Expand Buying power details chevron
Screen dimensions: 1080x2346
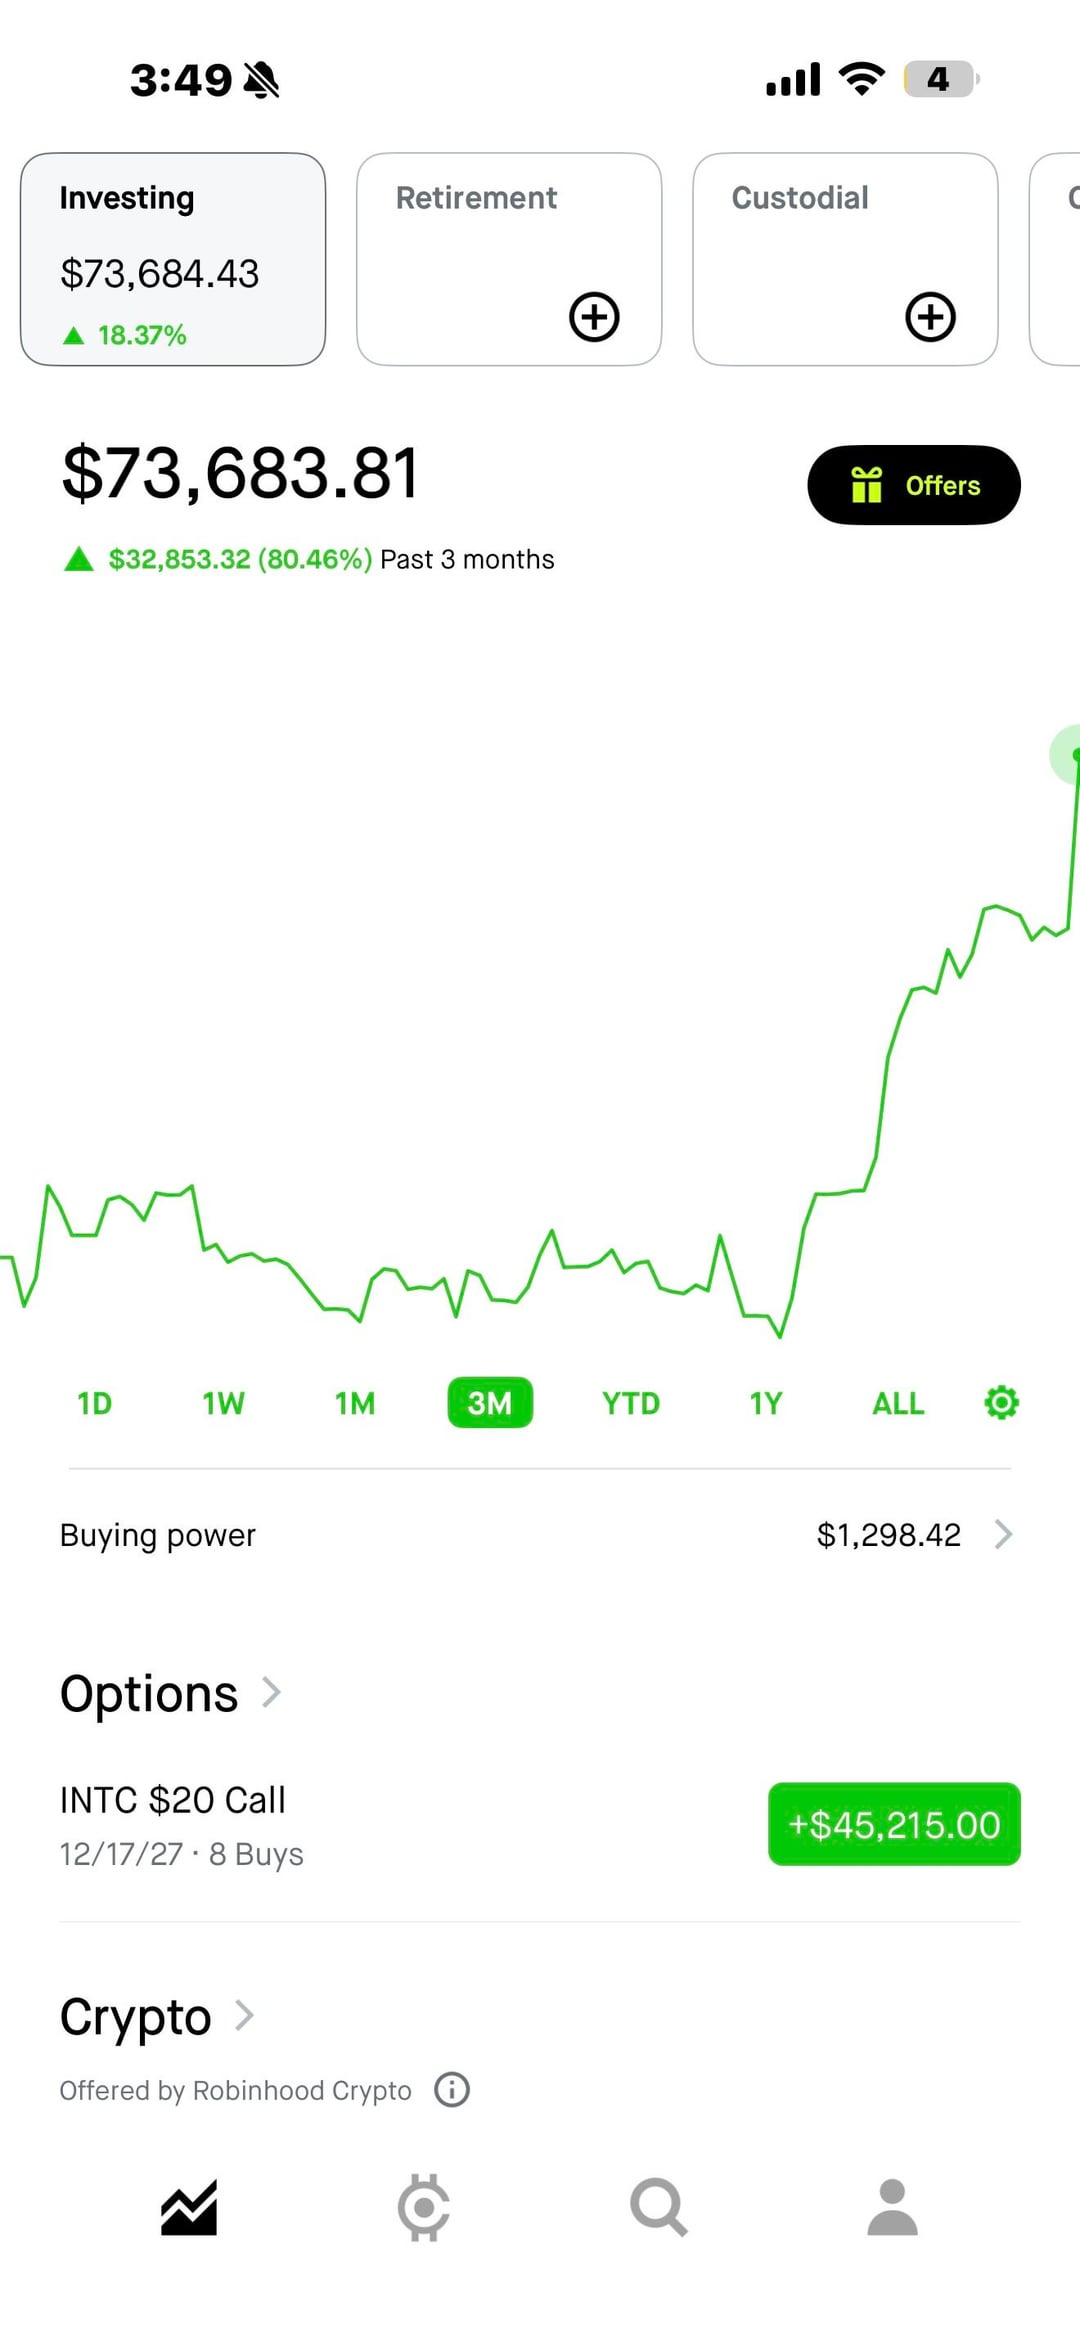coord(1003,1534)
